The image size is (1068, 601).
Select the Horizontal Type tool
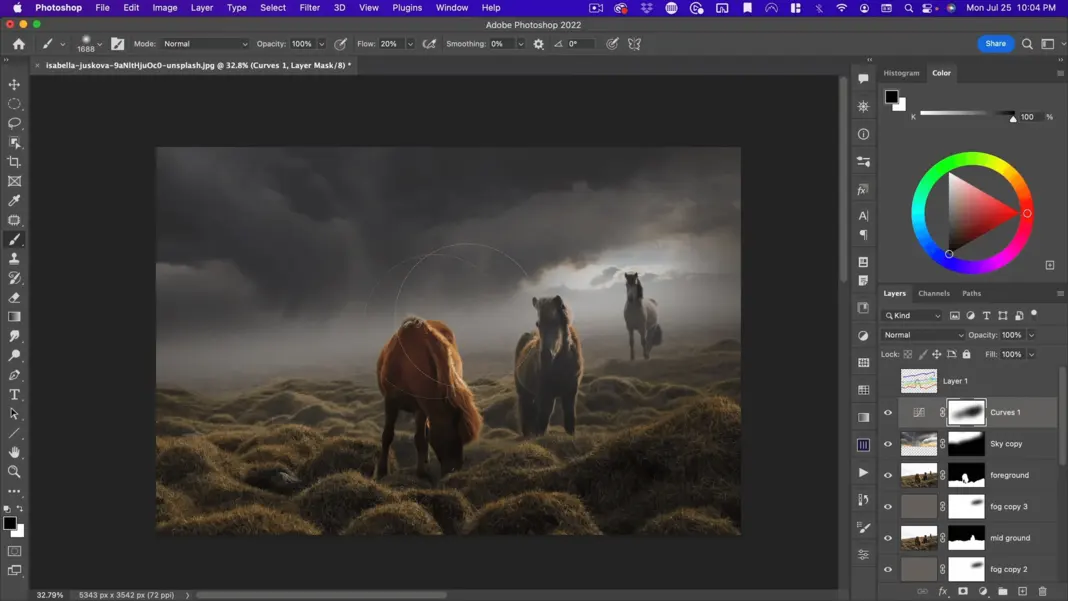click(14, 395)
